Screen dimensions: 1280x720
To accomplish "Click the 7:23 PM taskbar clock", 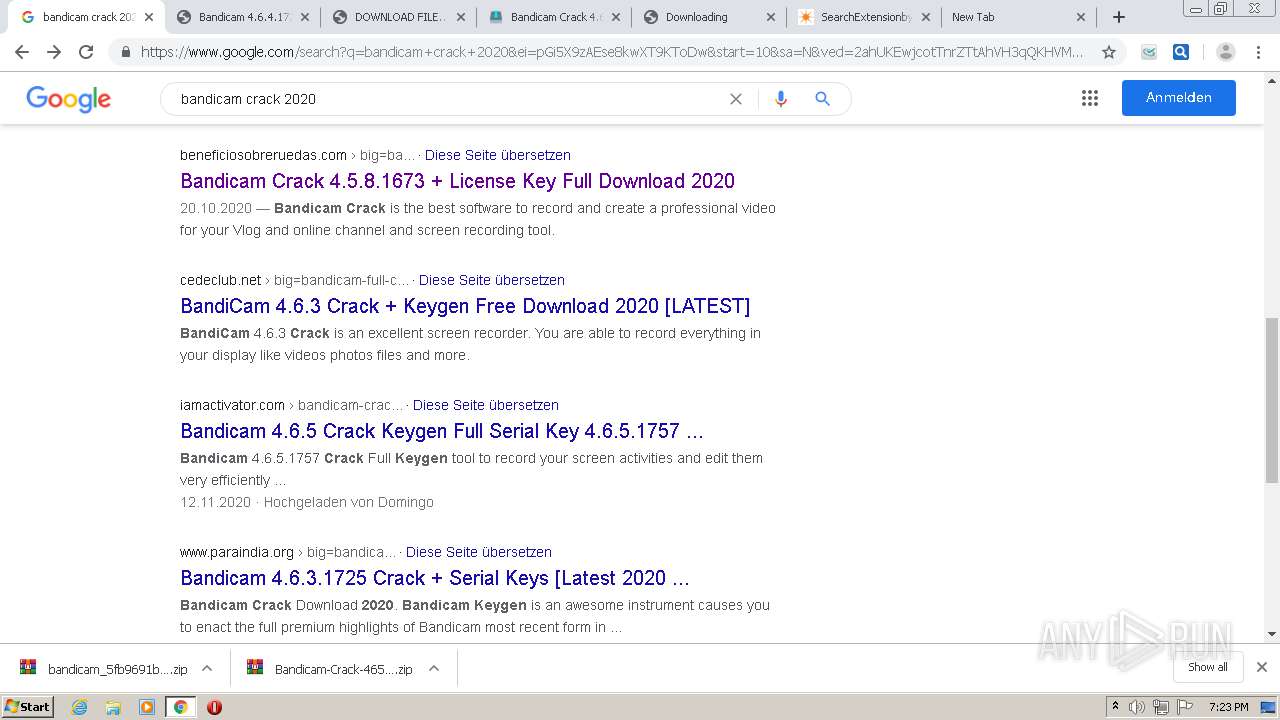I will (x=1228, y=707).
